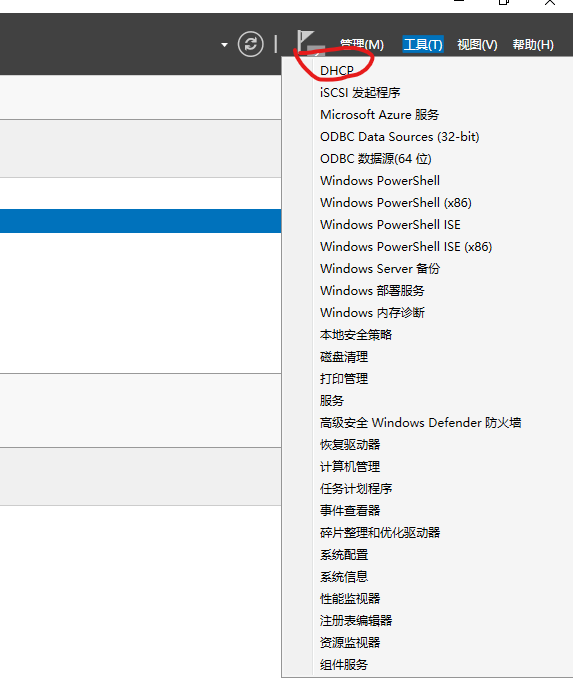The height and width of the screenshot is (678, 573).
Task: Open ODBC 数据源(64 位)
Action: point(375,158)
